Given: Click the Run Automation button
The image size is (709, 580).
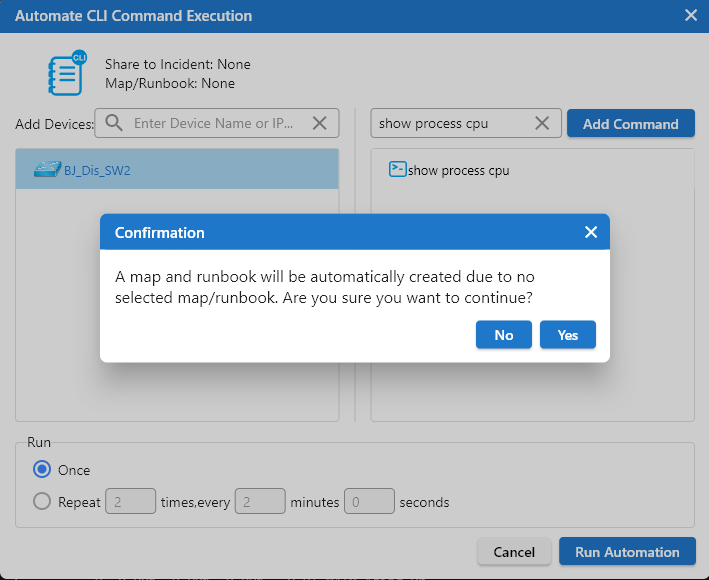Looking at the screenshot, I should click(627, 551).
